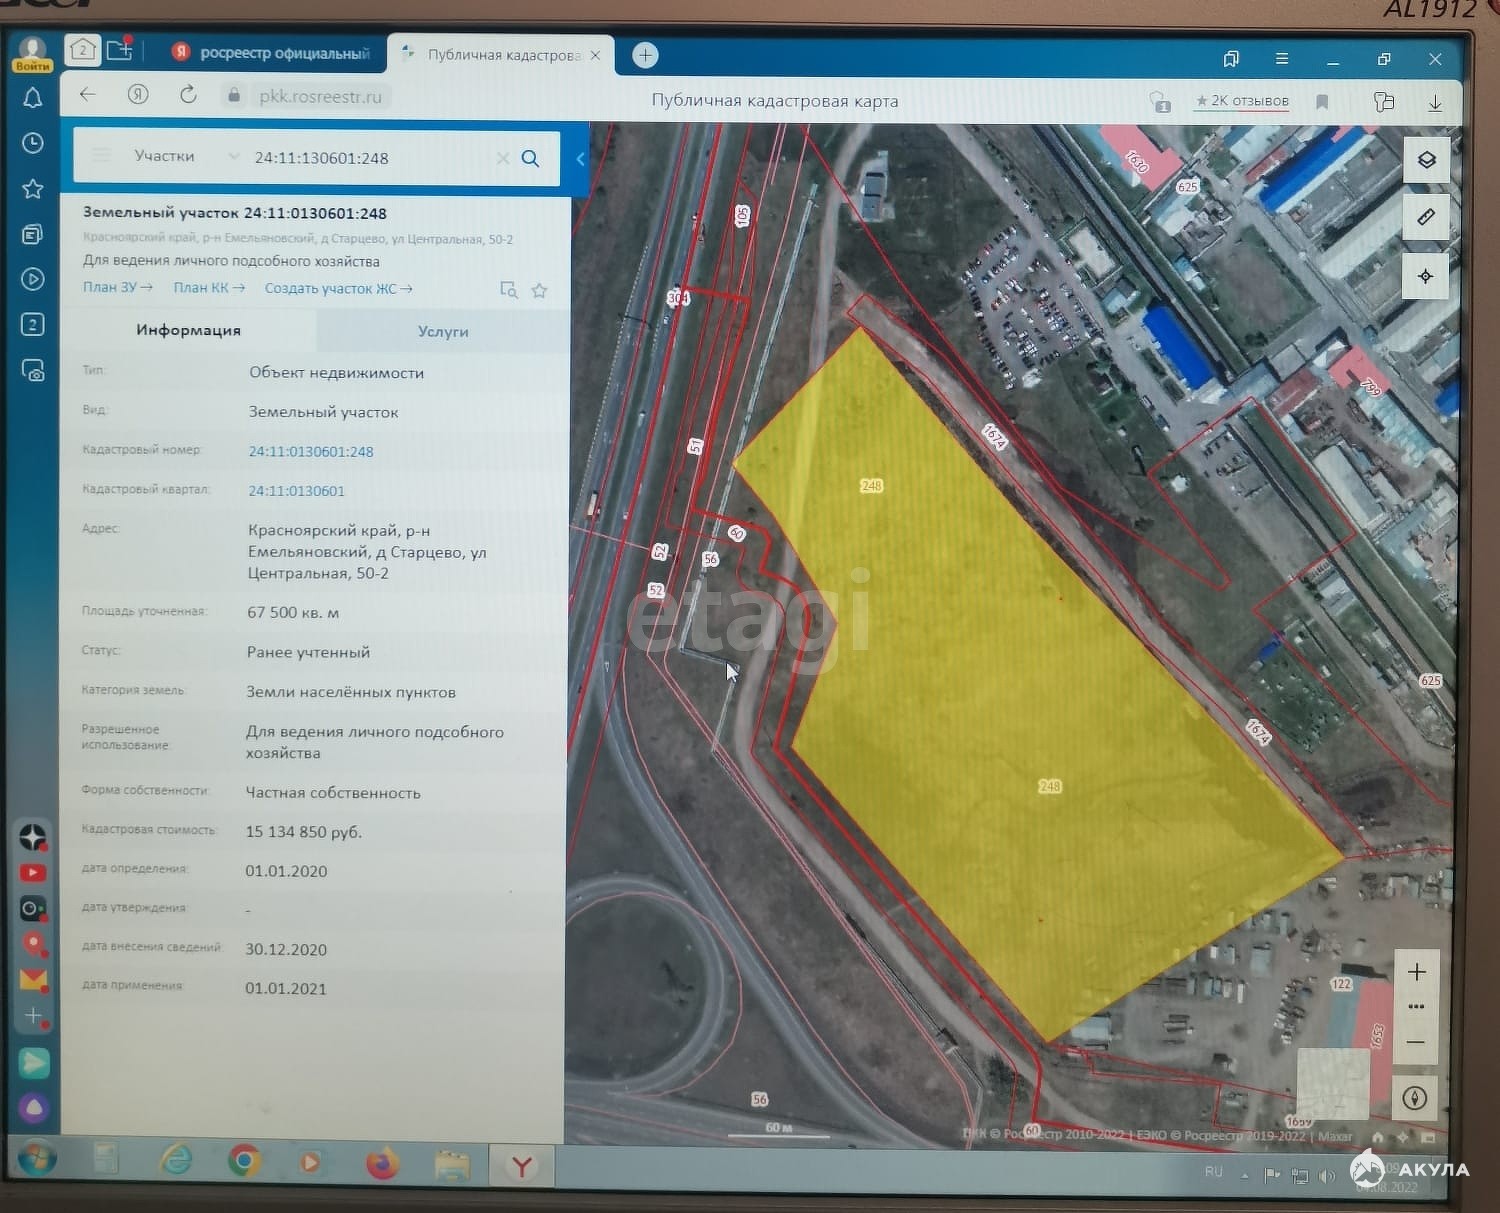Click Создать участок ЖС link
The width and height of the screenshot is (1500, 1213).
(x=338, y=288)
